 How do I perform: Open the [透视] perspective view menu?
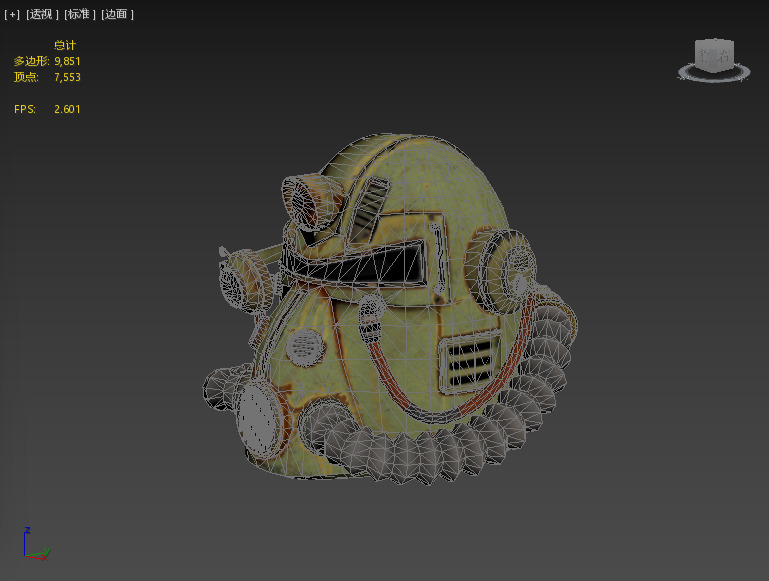click(x=42, y=15)
